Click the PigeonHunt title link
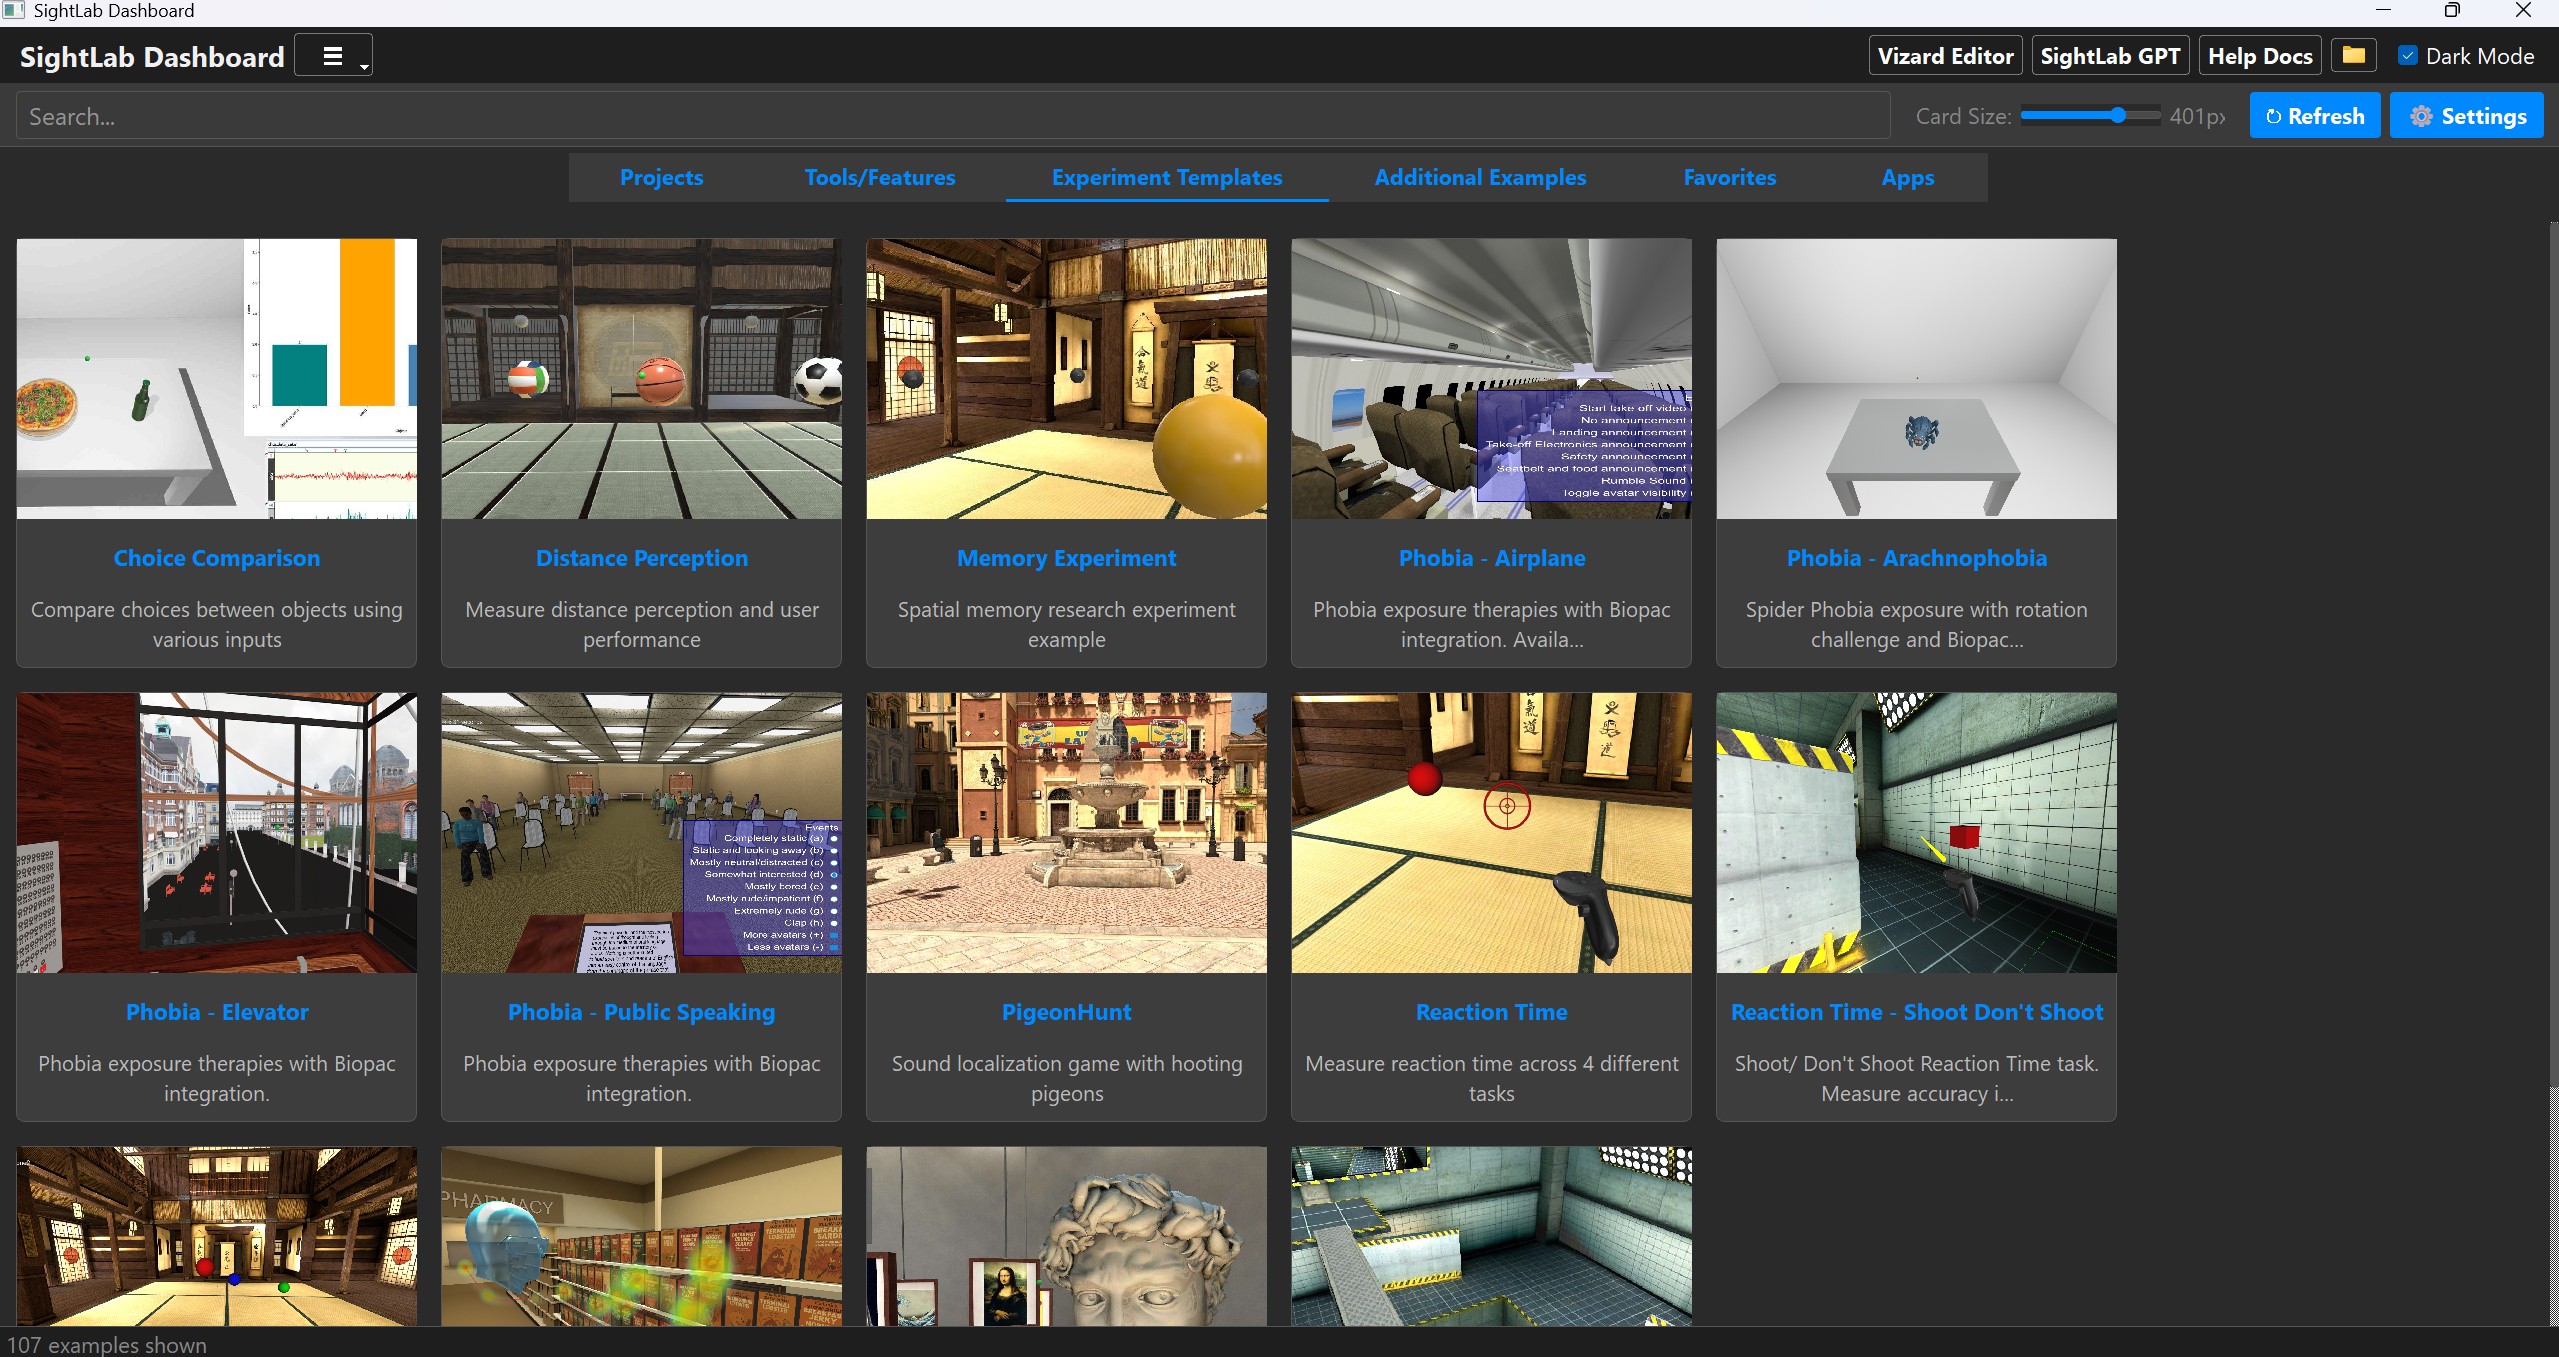Screen dimensions: 2559x1357 pos(1066,1012)
